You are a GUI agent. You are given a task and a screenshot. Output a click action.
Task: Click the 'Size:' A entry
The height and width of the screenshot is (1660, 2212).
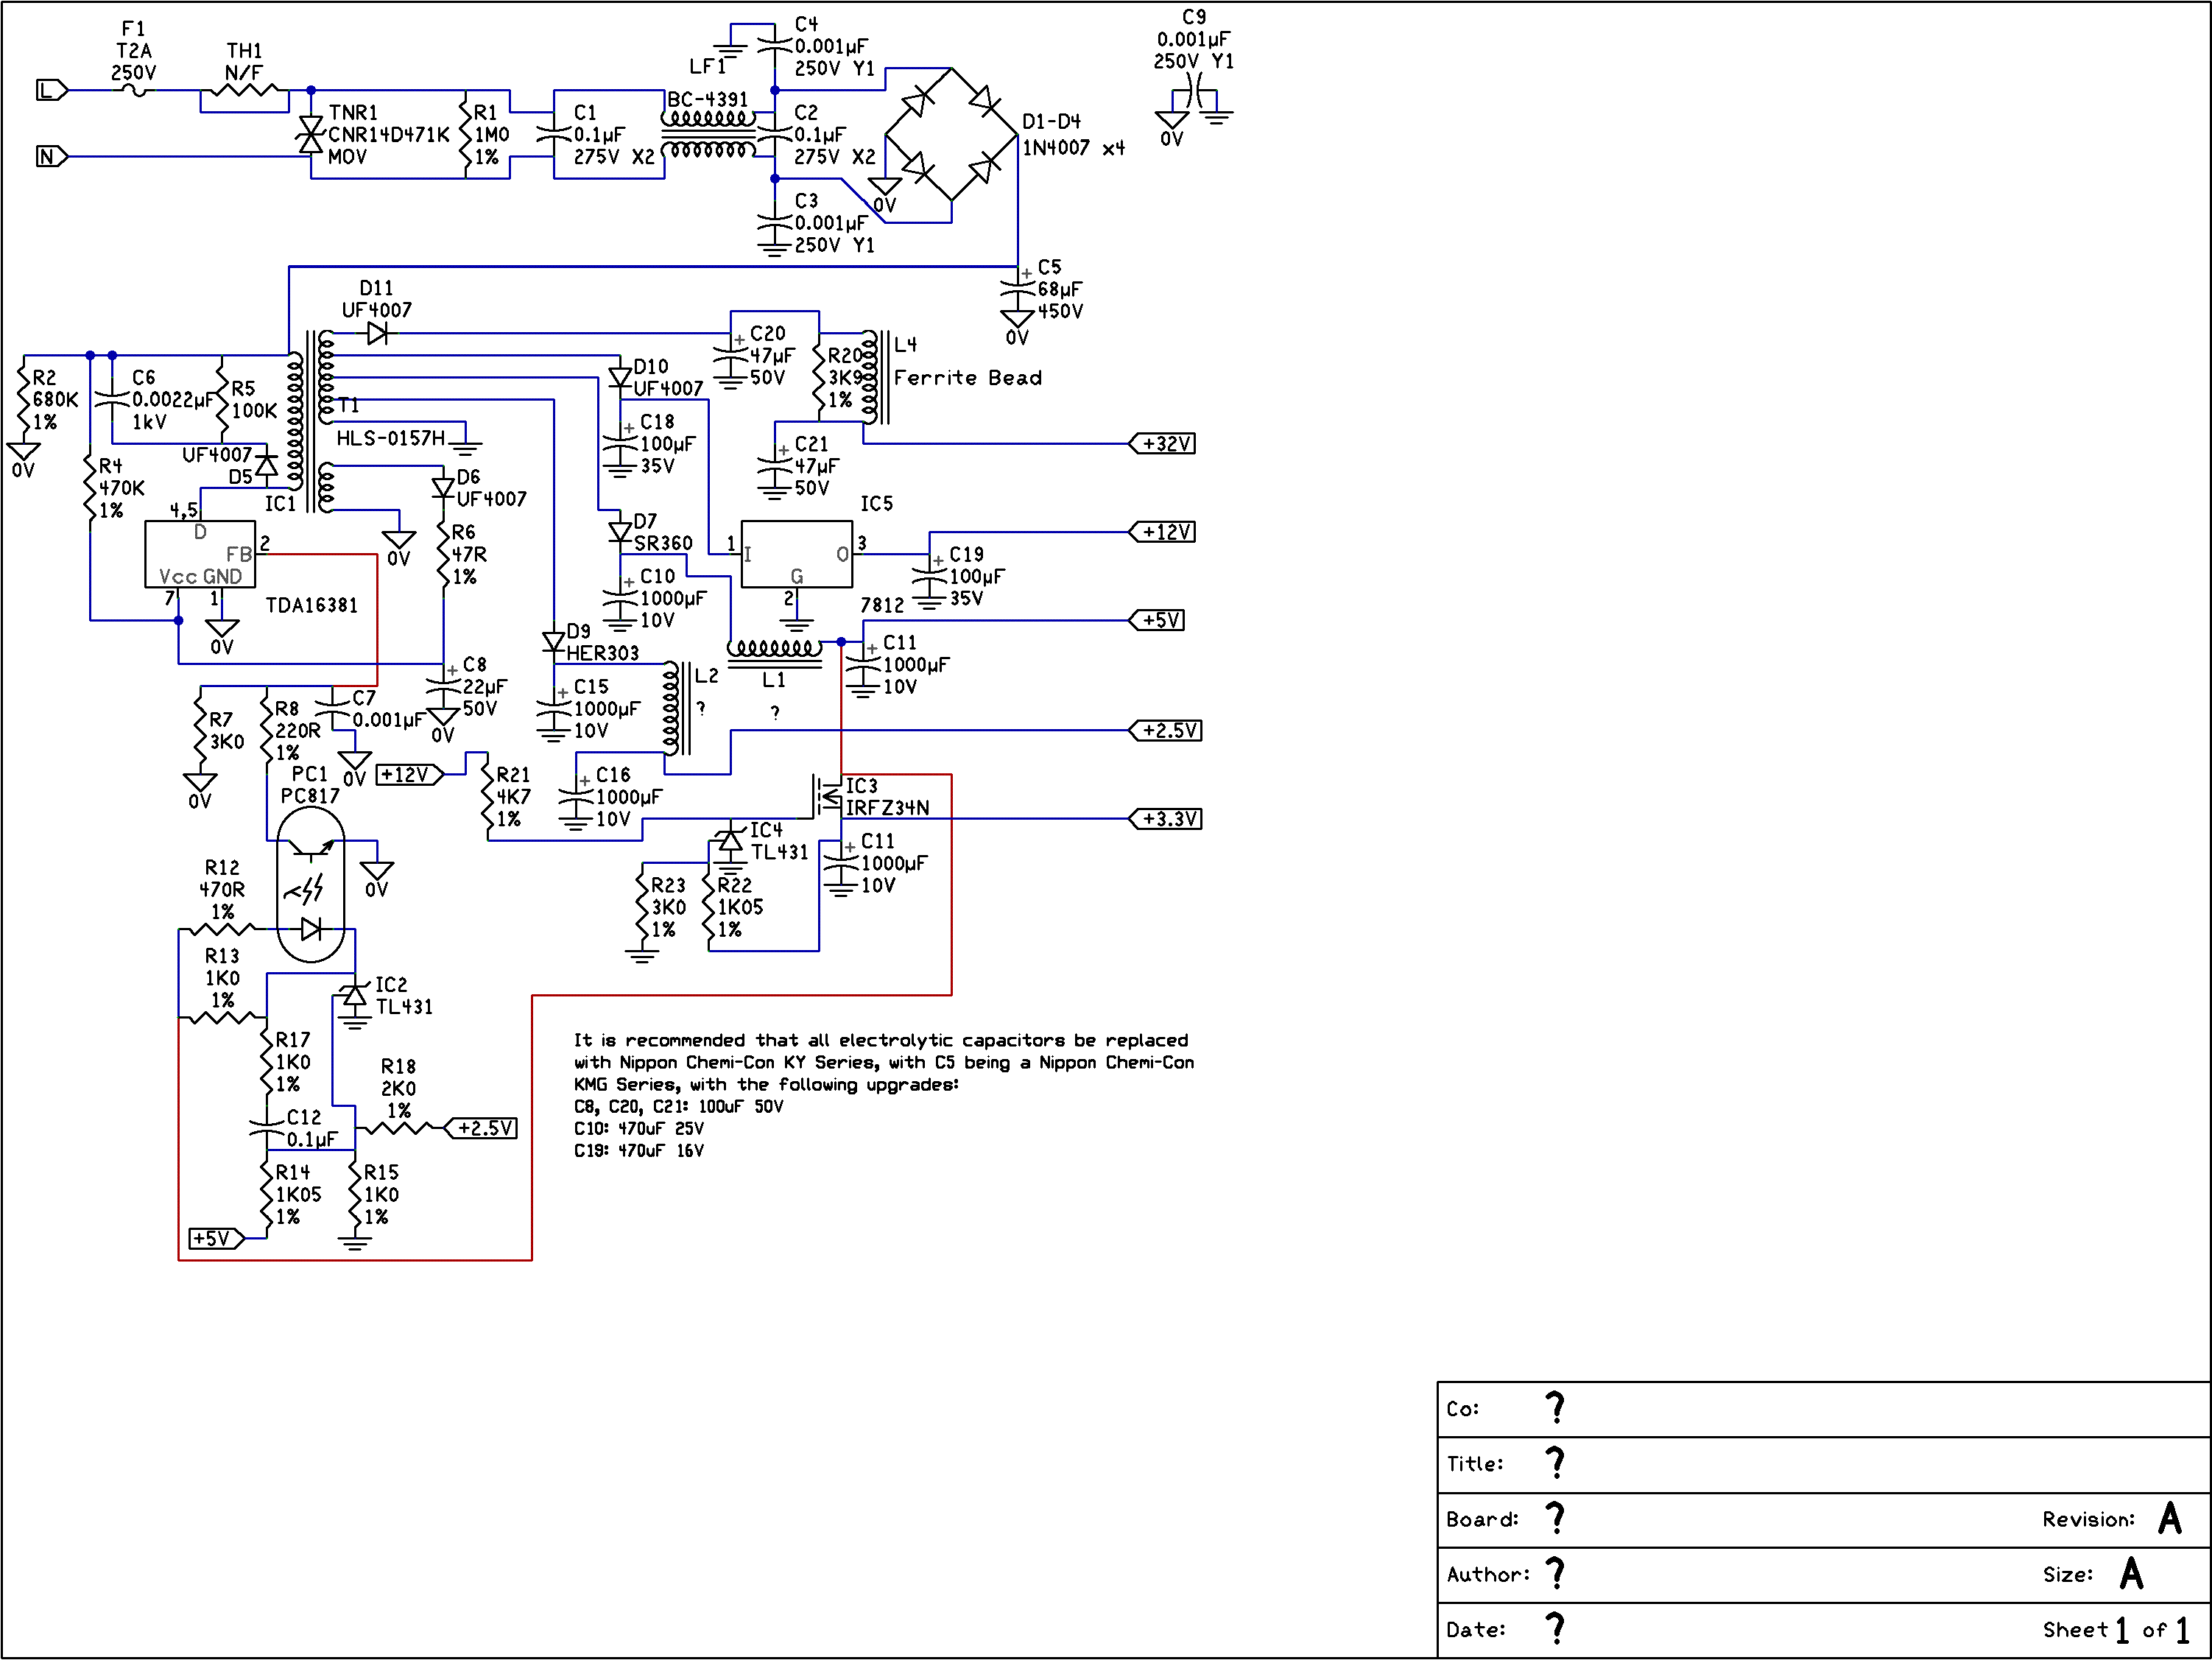click(2093, 1574)
